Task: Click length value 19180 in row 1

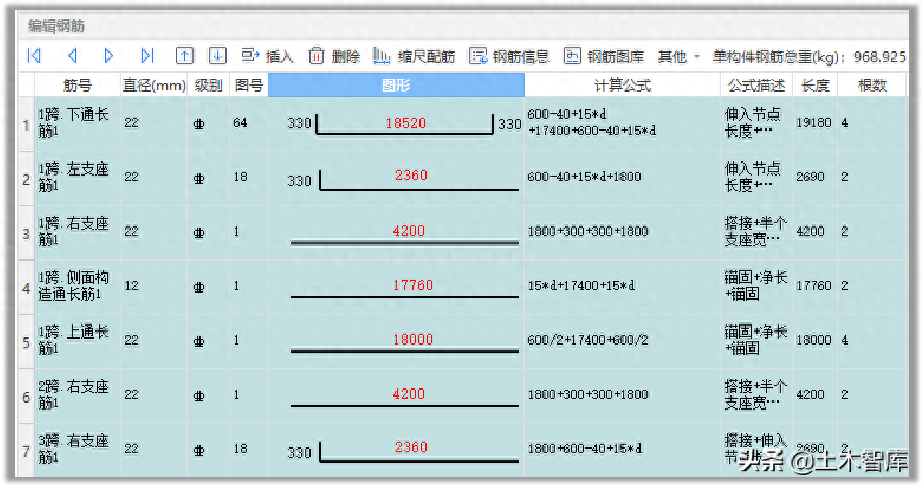Action: pos(814,123)
